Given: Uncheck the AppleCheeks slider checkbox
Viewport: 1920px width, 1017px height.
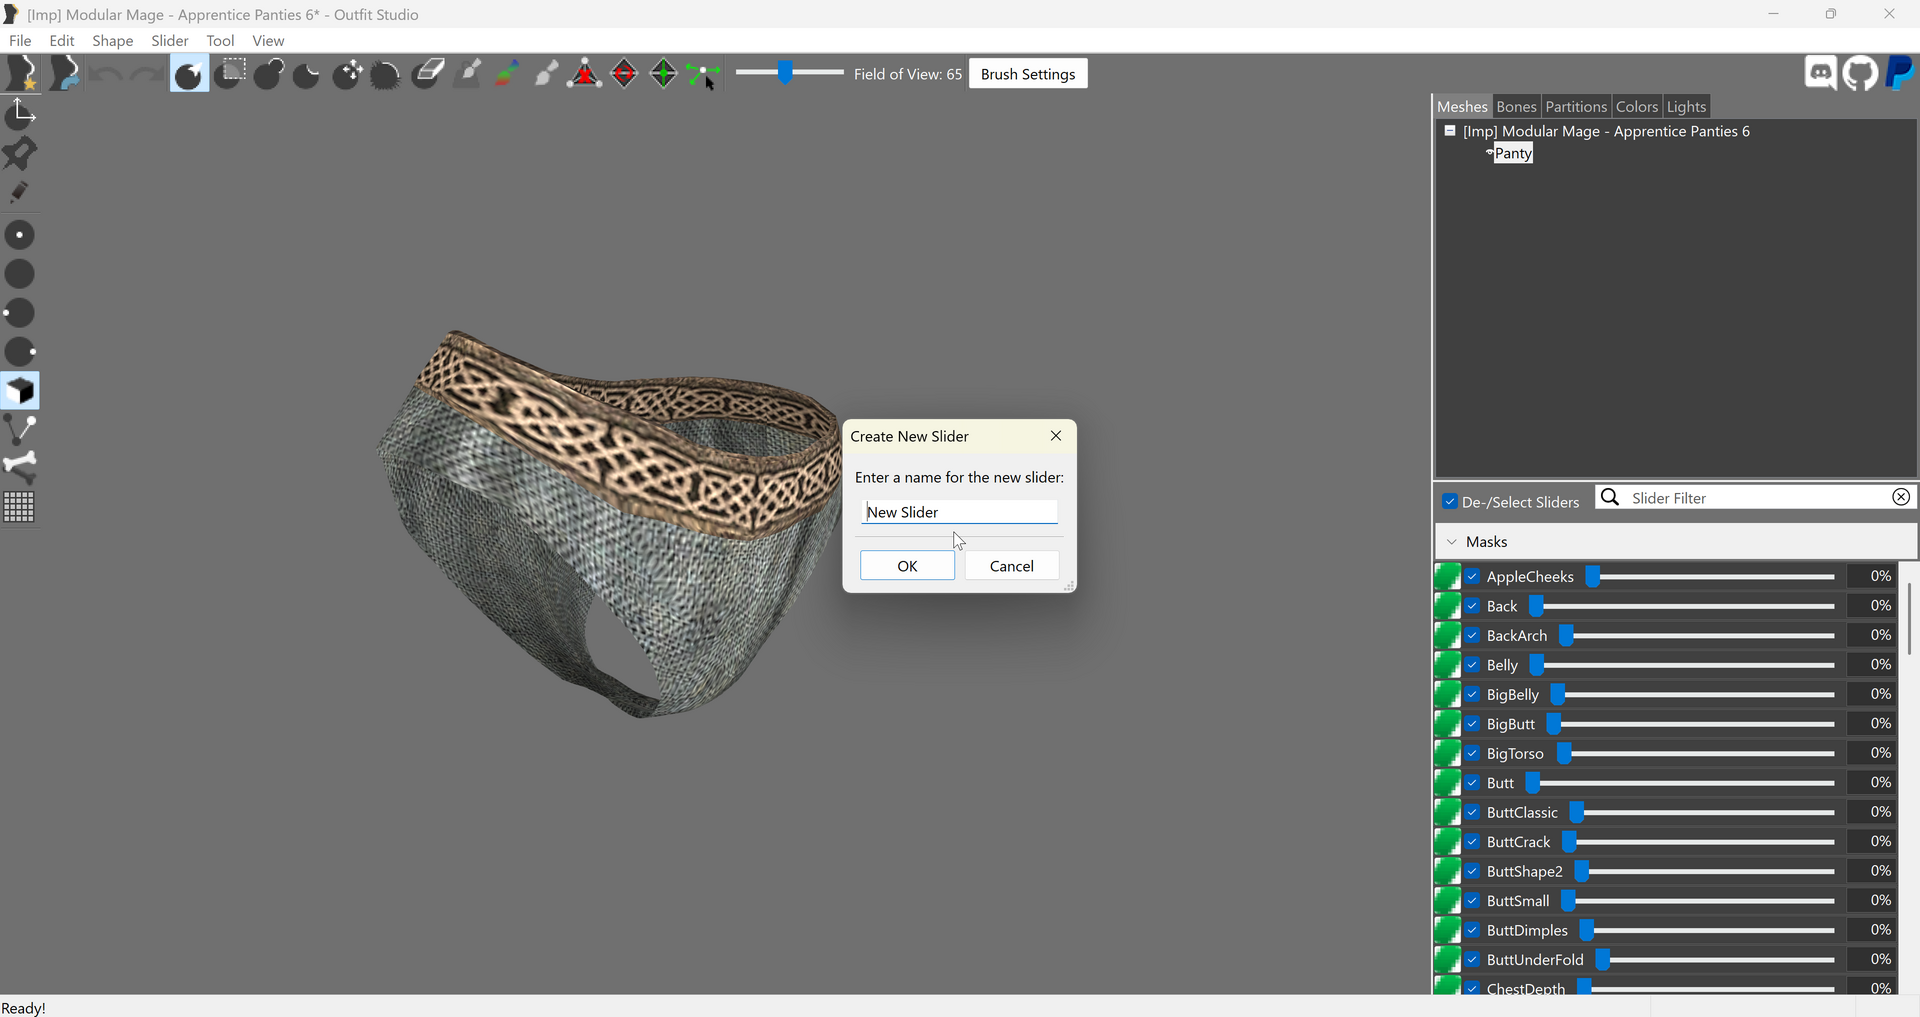Looking at the screenshot, I should (1473, 577).
